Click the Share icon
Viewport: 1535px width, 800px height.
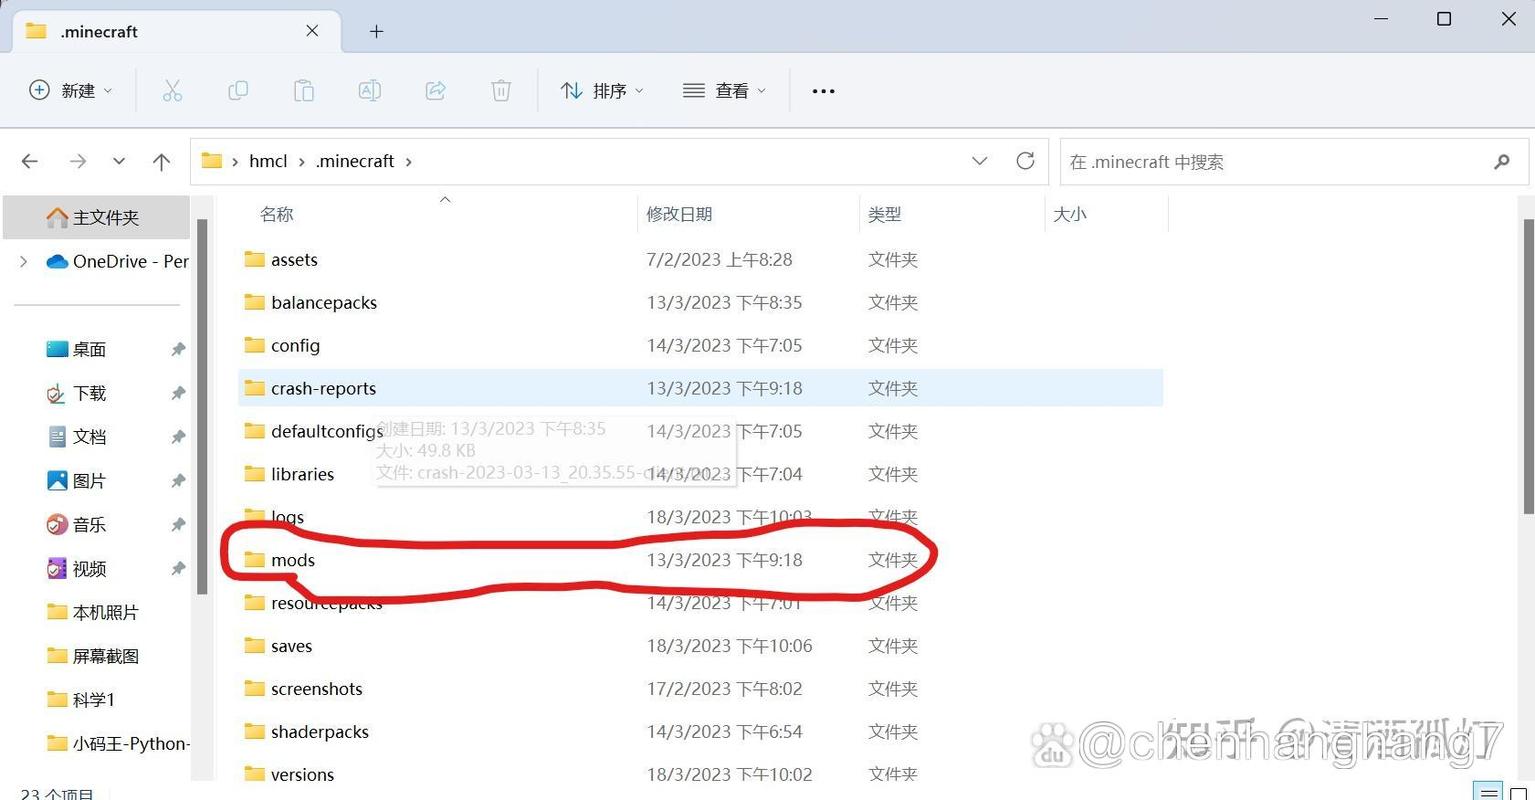coord(435,91)
